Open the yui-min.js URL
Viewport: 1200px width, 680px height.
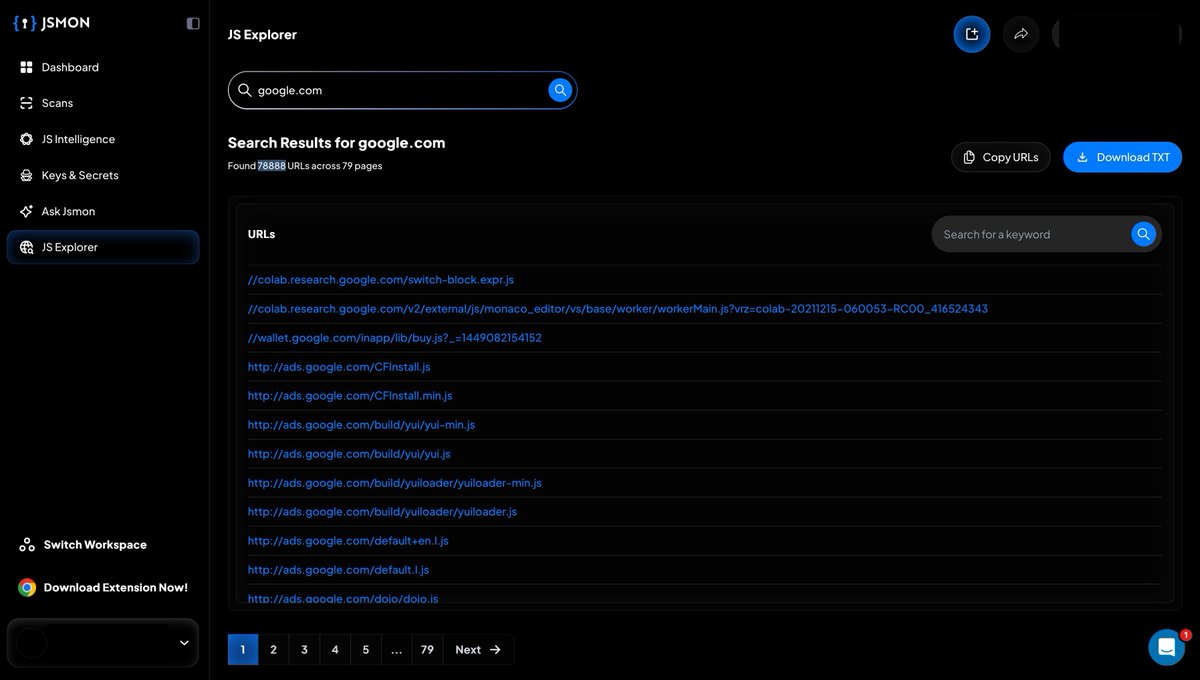click(361, 425)
